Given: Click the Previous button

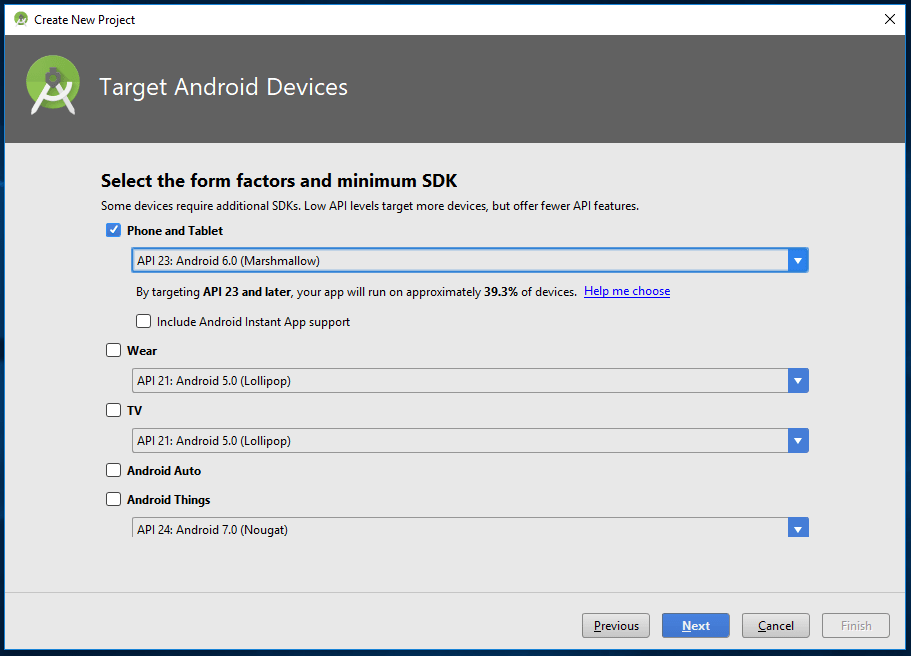Looking at the screenshot, I should pyautogui.click(x=616, y=626).
